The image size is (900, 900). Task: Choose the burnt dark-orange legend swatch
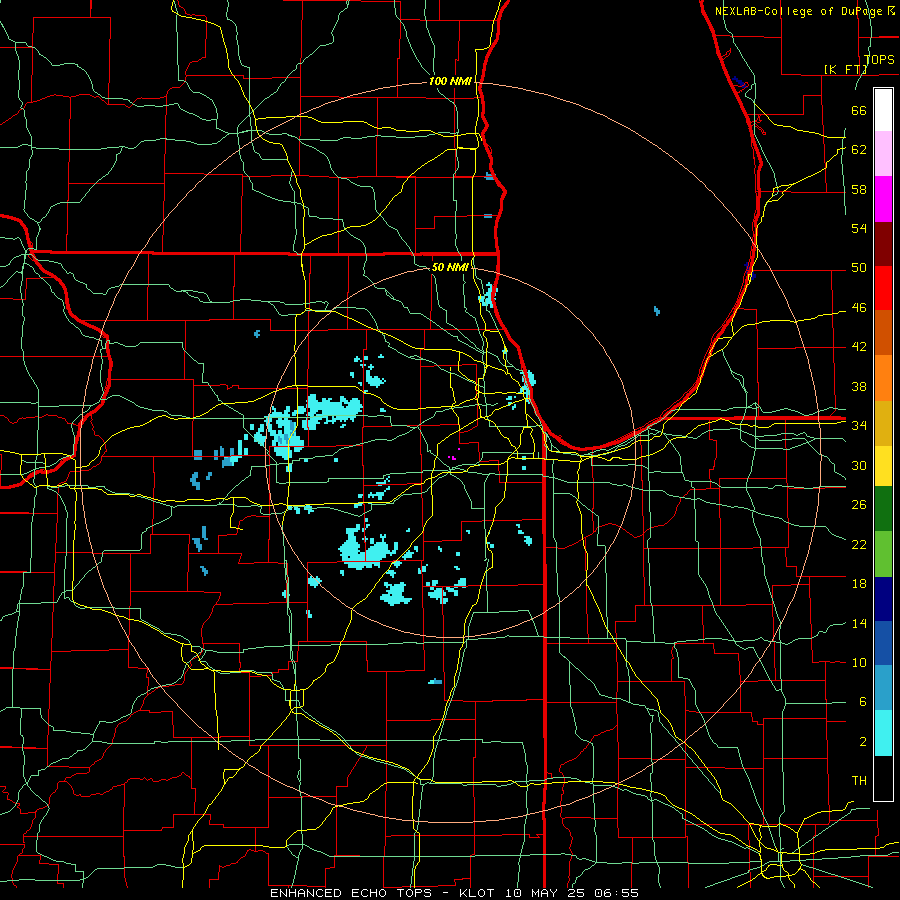coord(883,333)
